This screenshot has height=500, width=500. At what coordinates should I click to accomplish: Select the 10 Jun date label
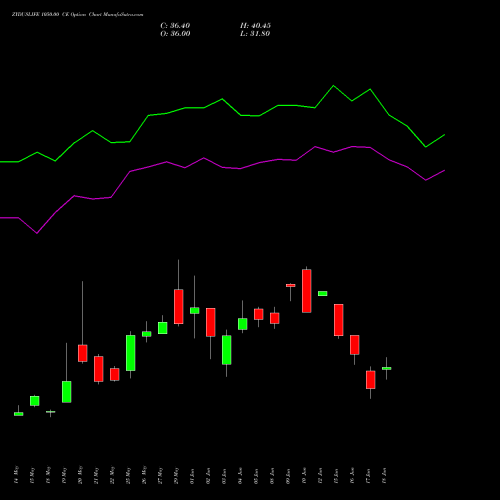(305, 476)
